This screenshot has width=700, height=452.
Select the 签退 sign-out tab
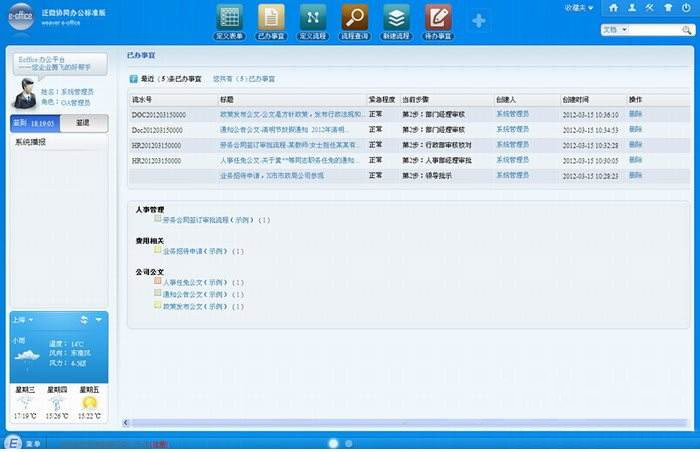[83, 123]
